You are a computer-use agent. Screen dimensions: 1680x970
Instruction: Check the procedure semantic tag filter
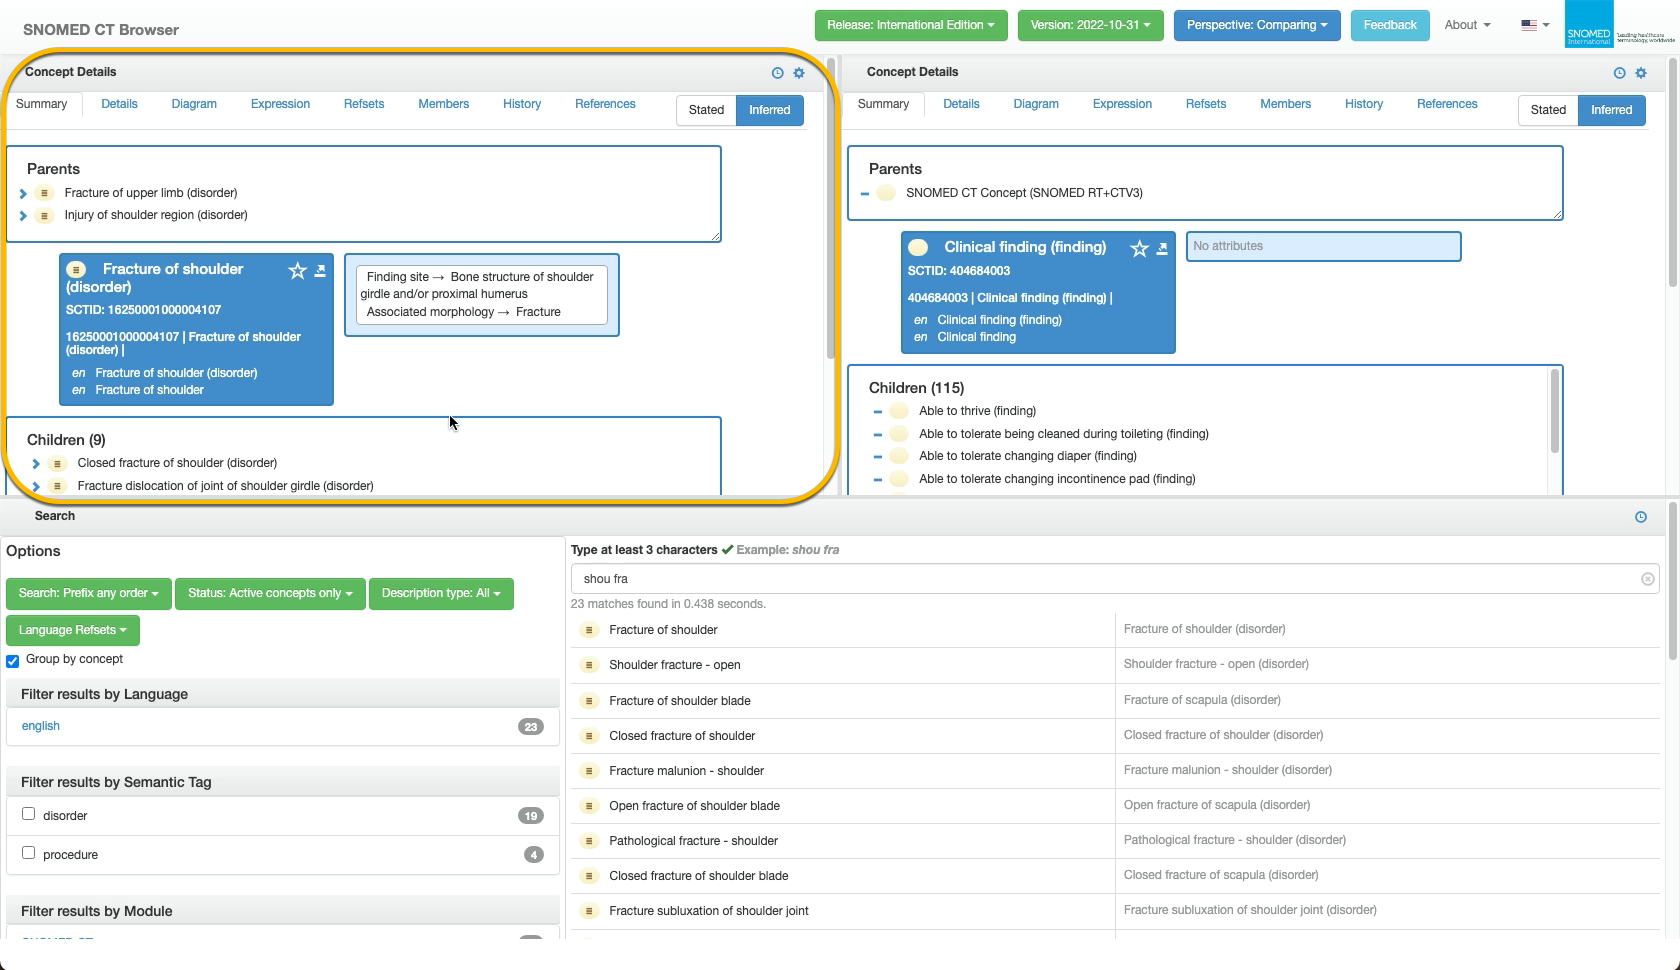point(28,853)
